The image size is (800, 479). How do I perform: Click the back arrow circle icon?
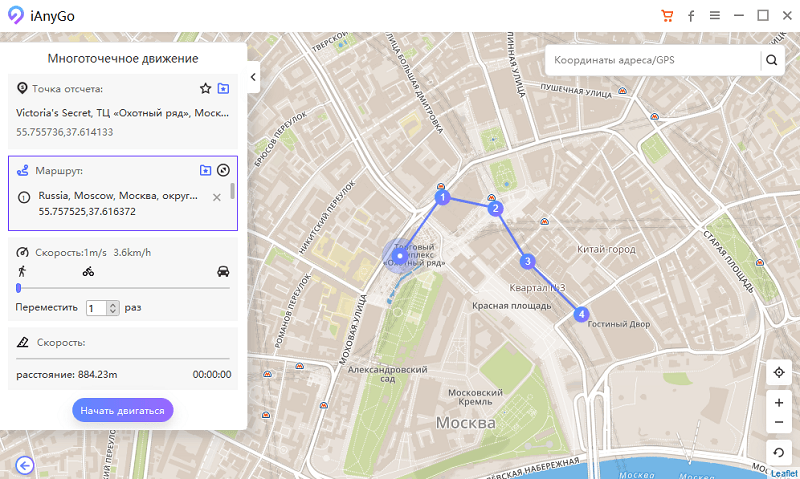(24, 465)
